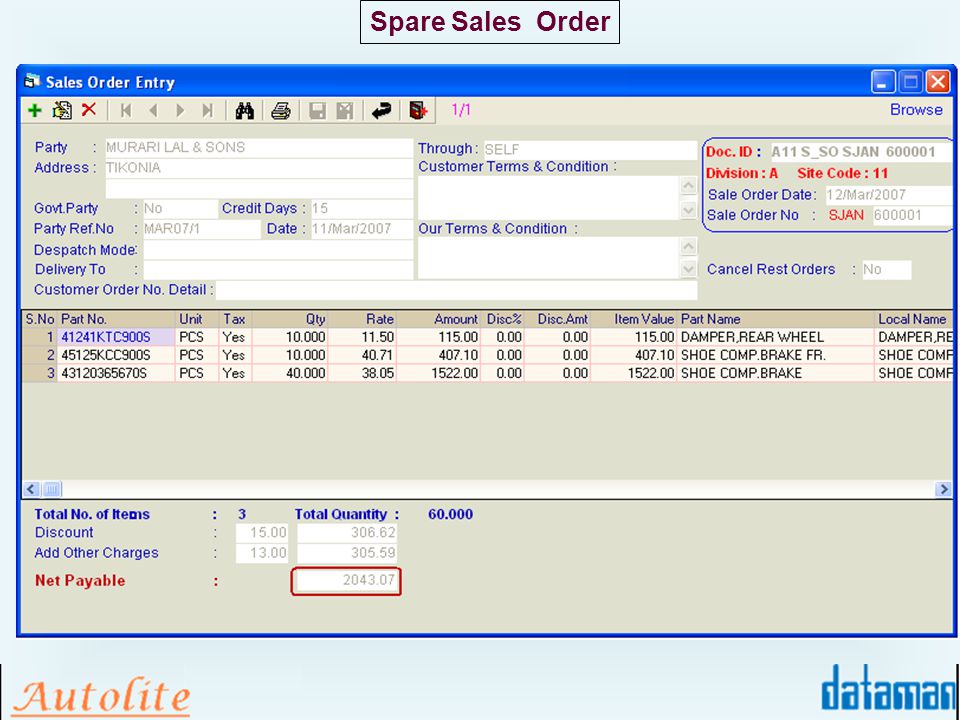This screenshot has height=720, width=960.
Task: Click the Sale Order No field 600001
Action: coord(912,216)
